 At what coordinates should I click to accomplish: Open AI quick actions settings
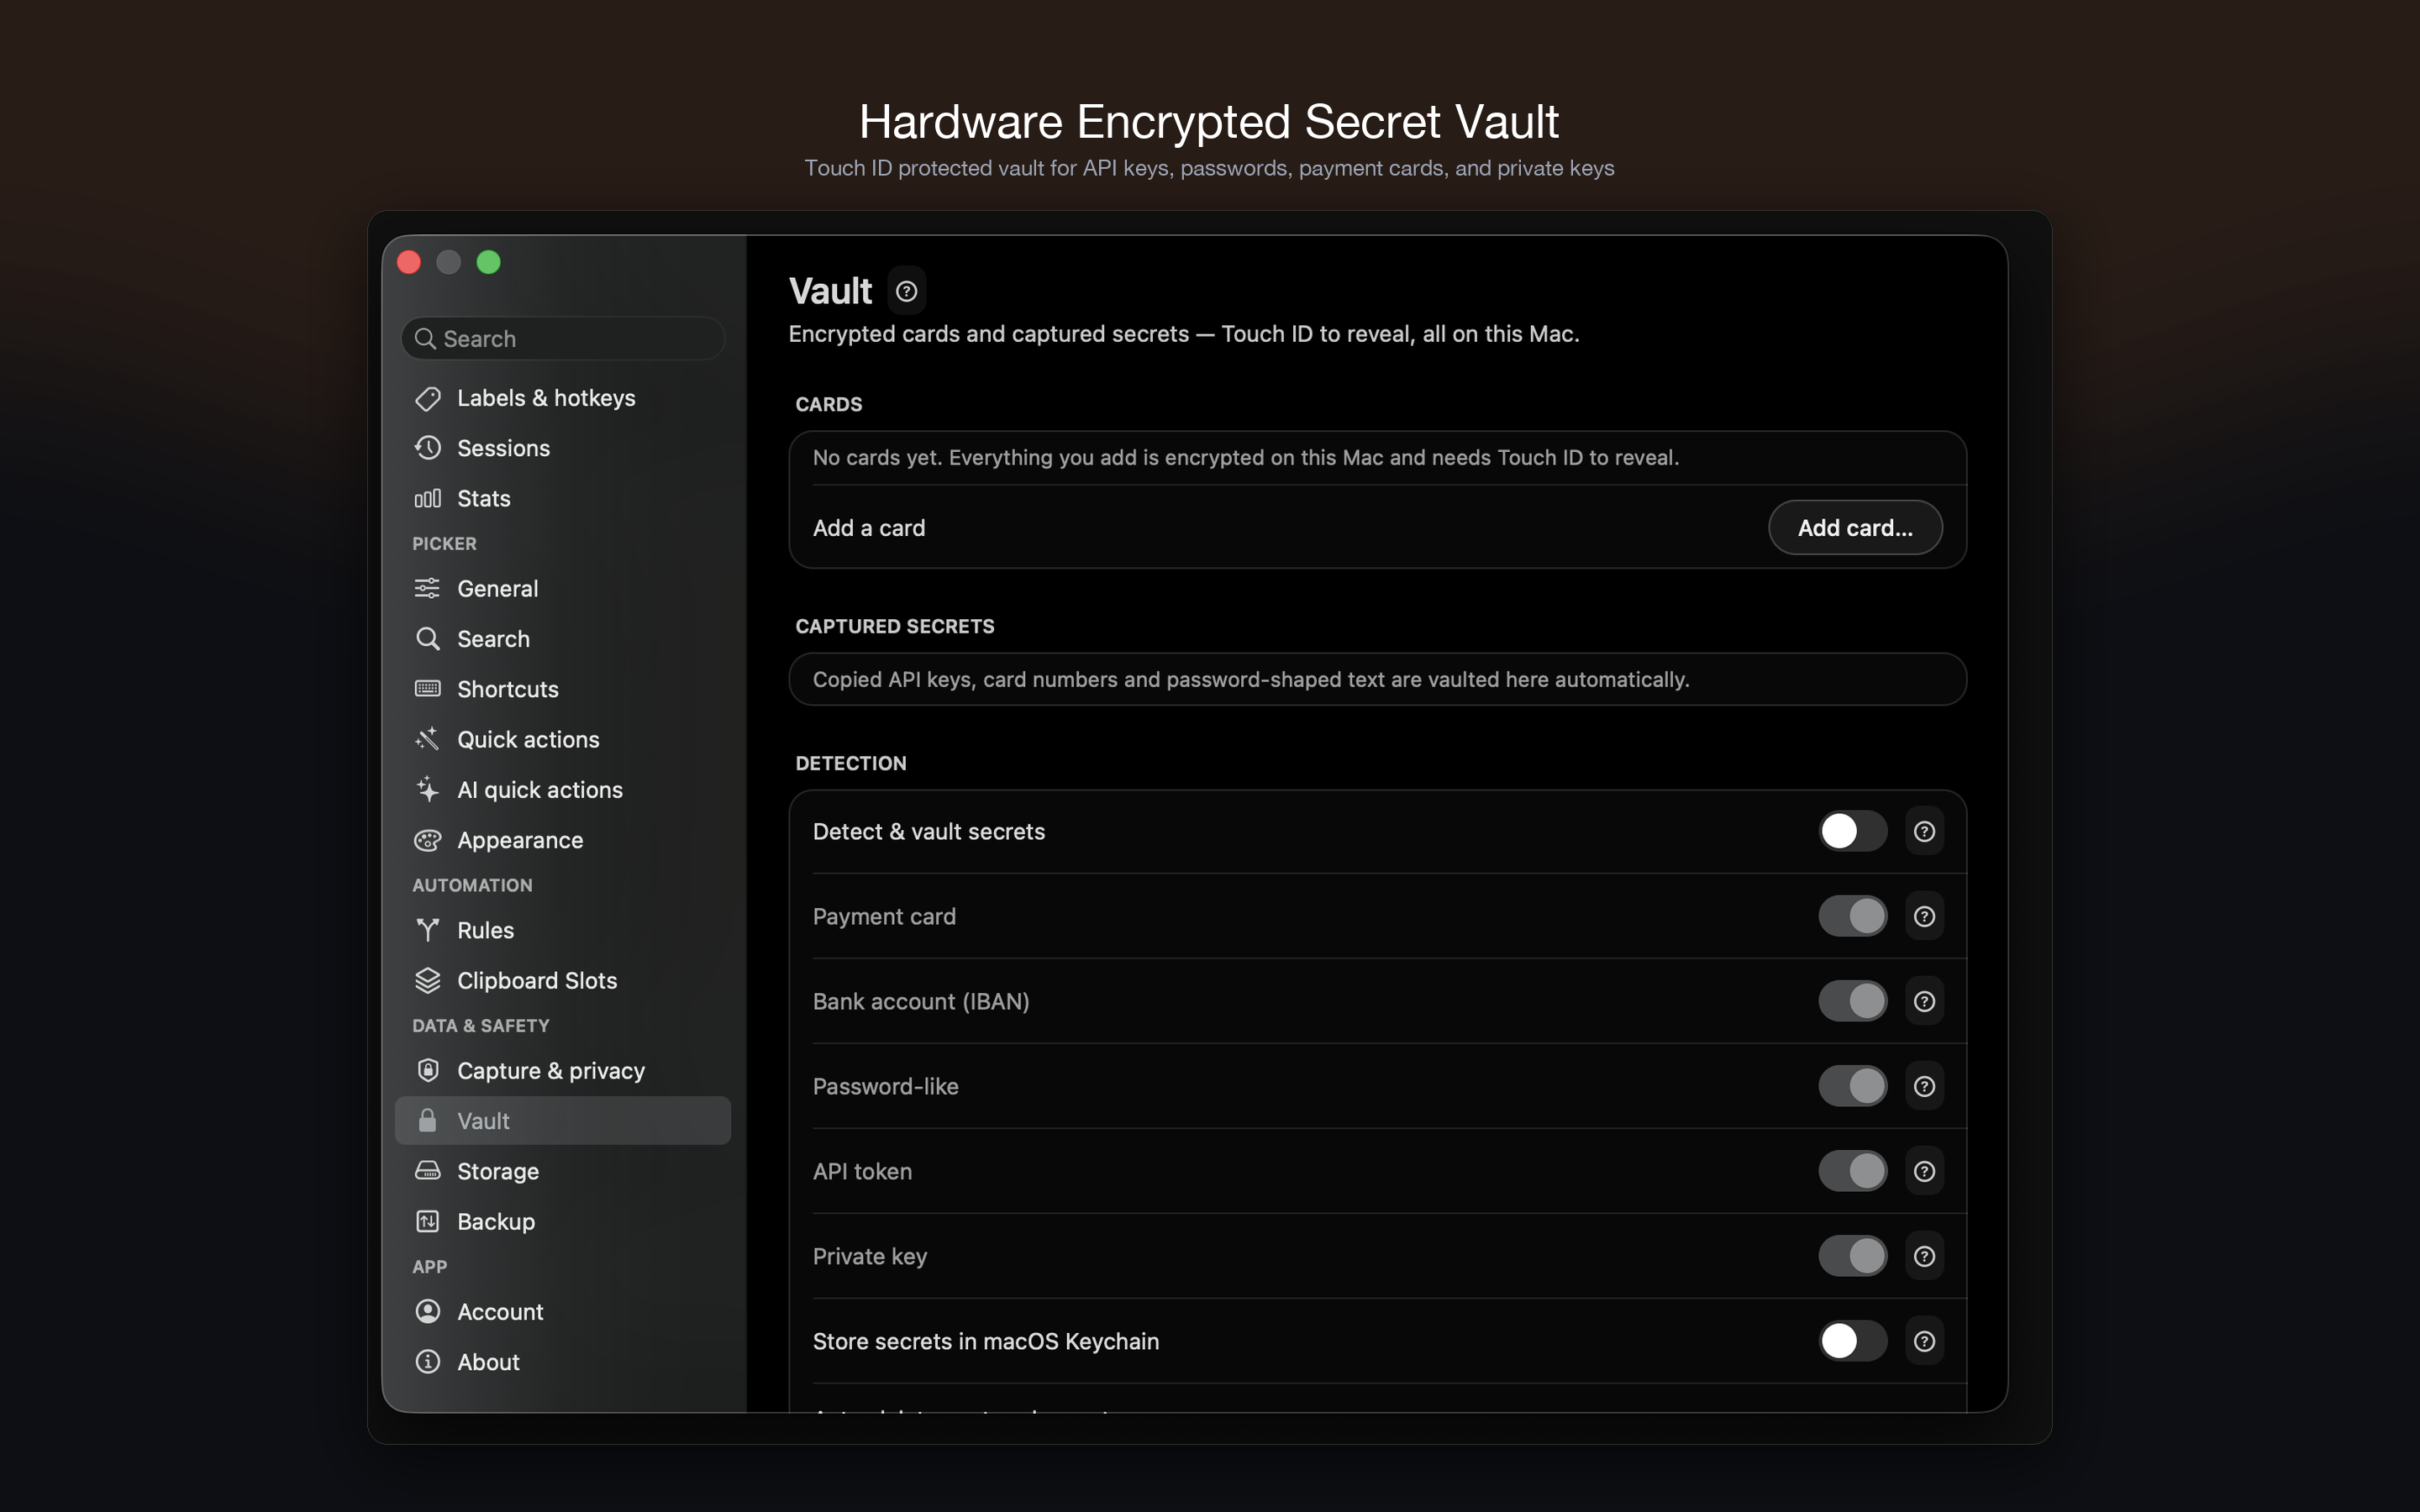pyautogui.click(x=563, y=789)
